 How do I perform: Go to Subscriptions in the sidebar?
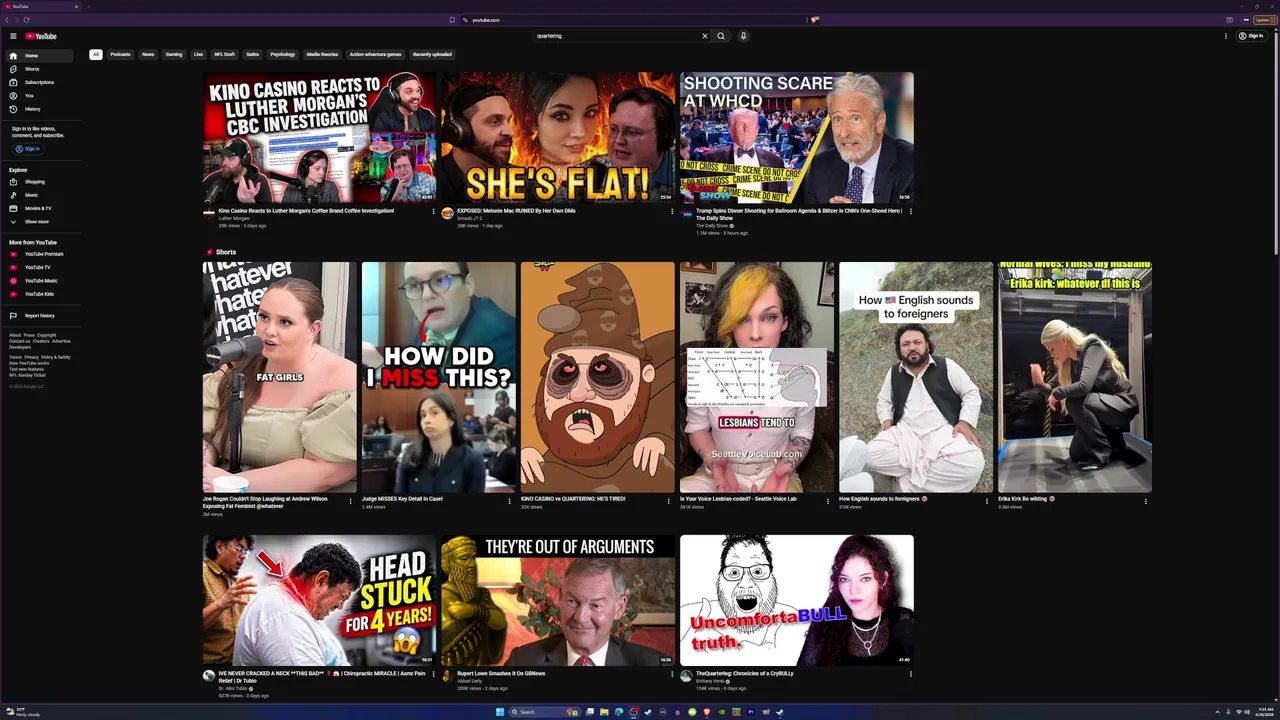tap(39, 82)
